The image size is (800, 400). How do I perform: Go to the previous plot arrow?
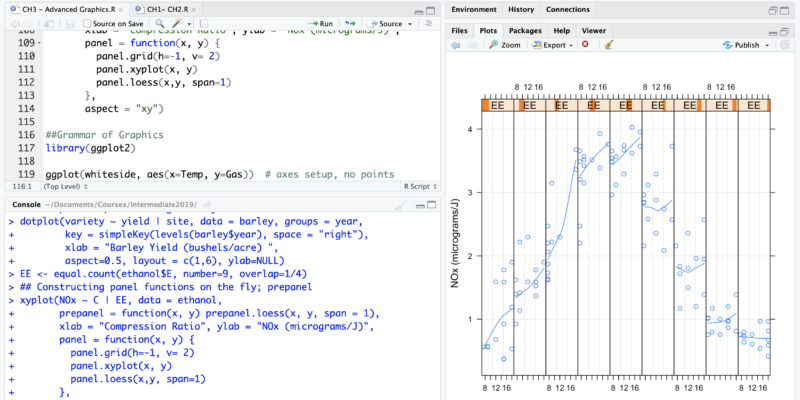[x=457, y=45]
